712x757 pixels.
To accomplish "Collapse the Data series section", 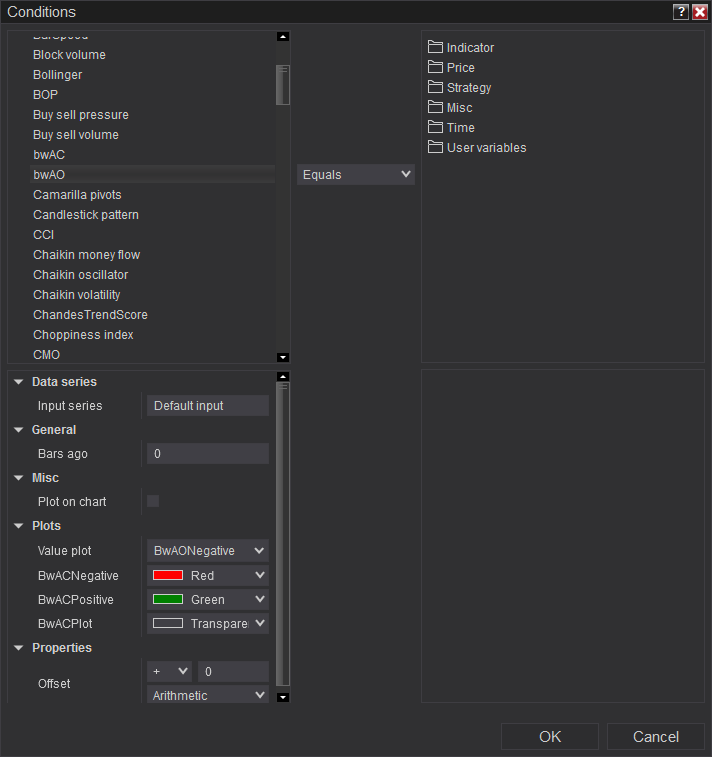I will (x=19, y=382).
